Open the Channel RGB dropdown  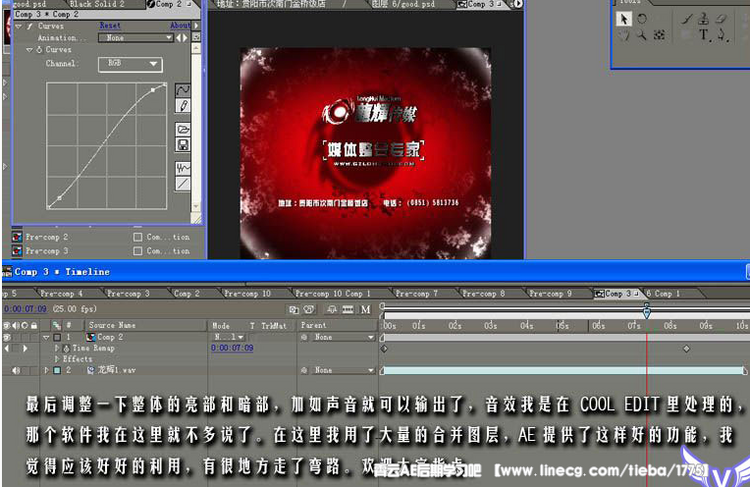pos(130,64)
